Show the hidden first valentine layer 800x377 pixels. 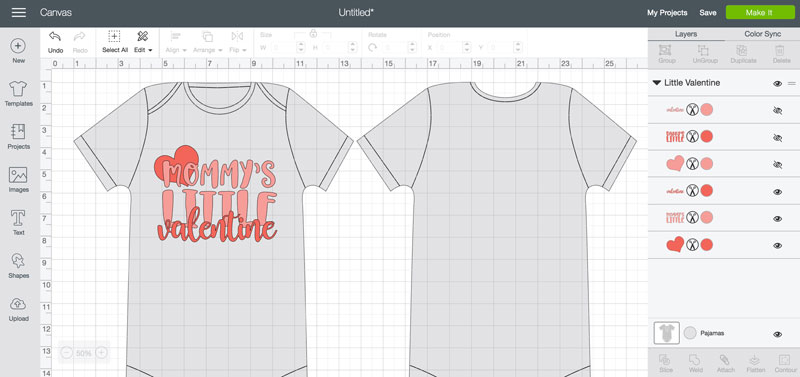pos(778,110)
